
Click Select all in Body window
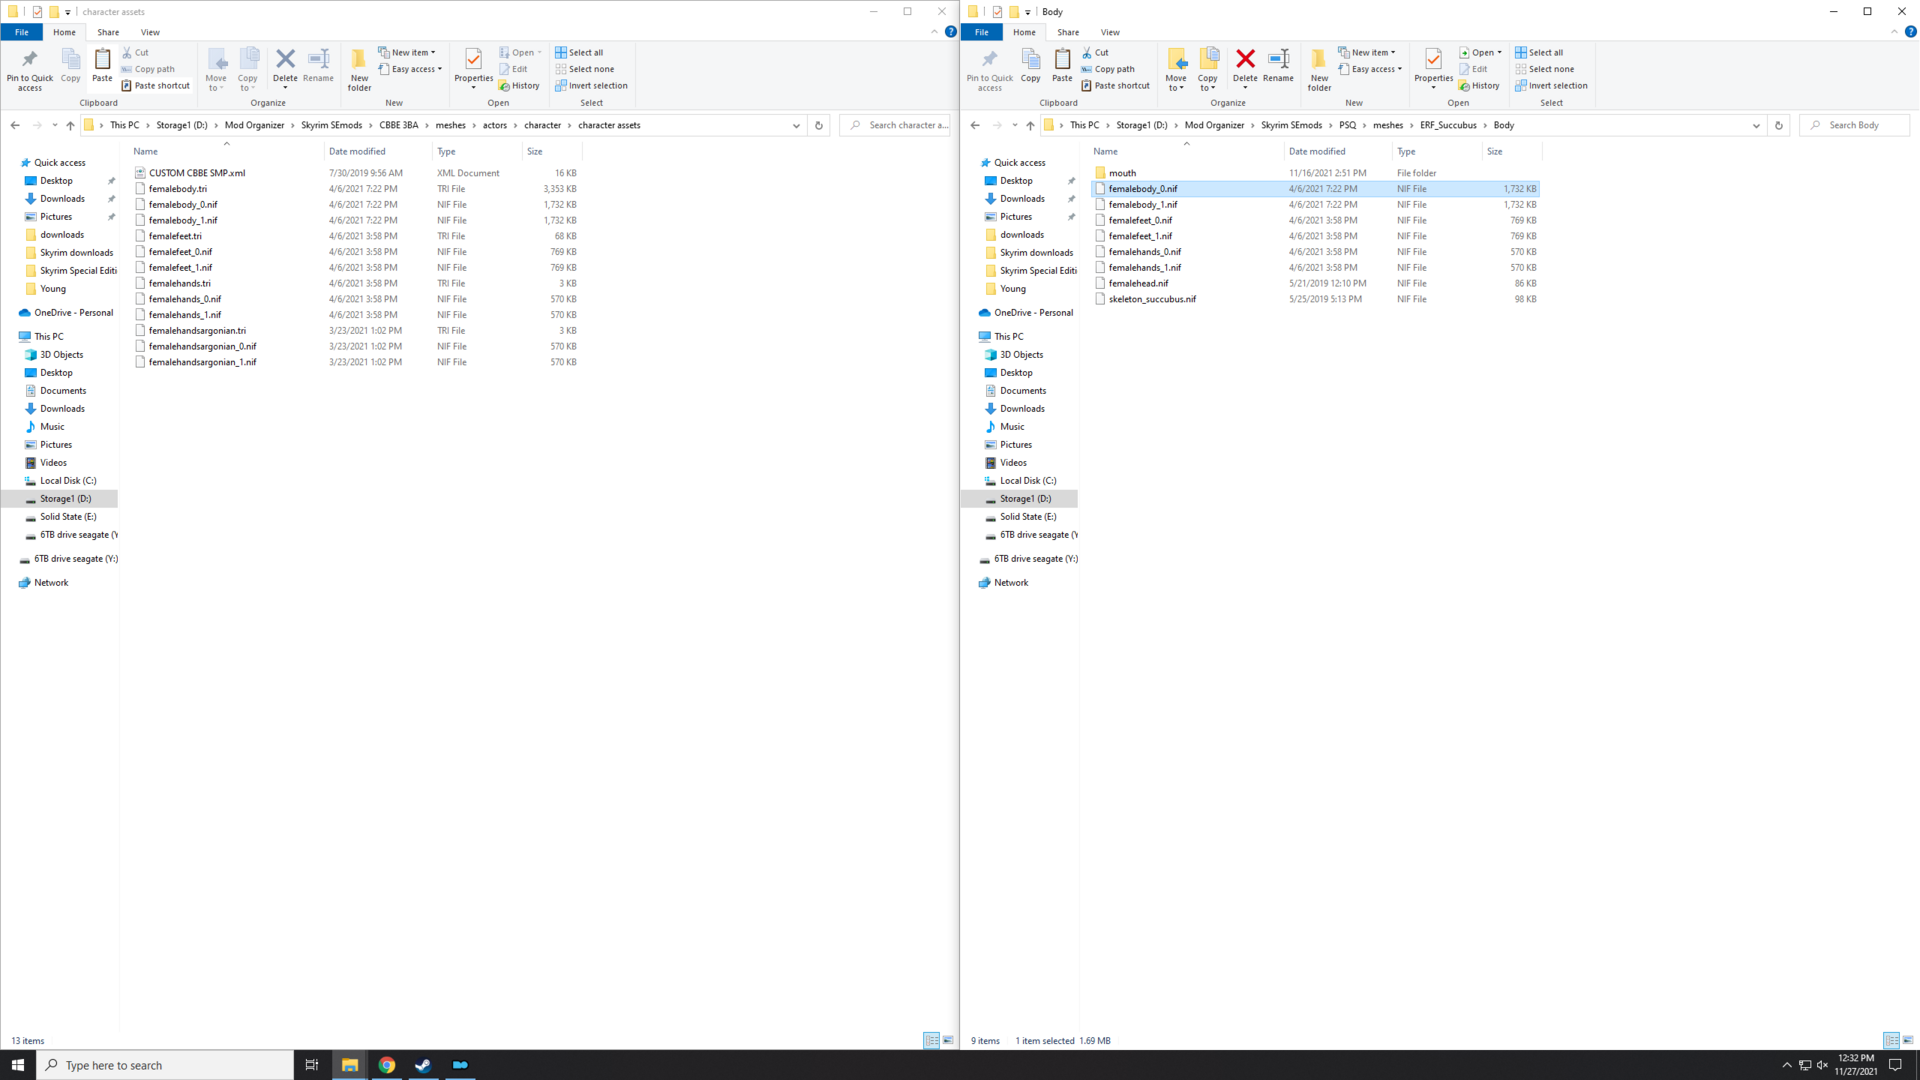pos(1539,52)
